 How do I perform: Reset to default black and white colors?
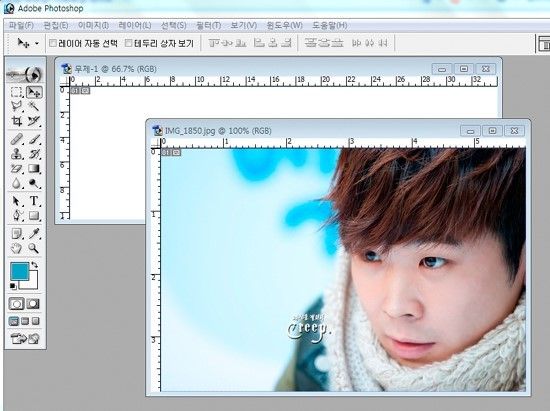point(13,286)
